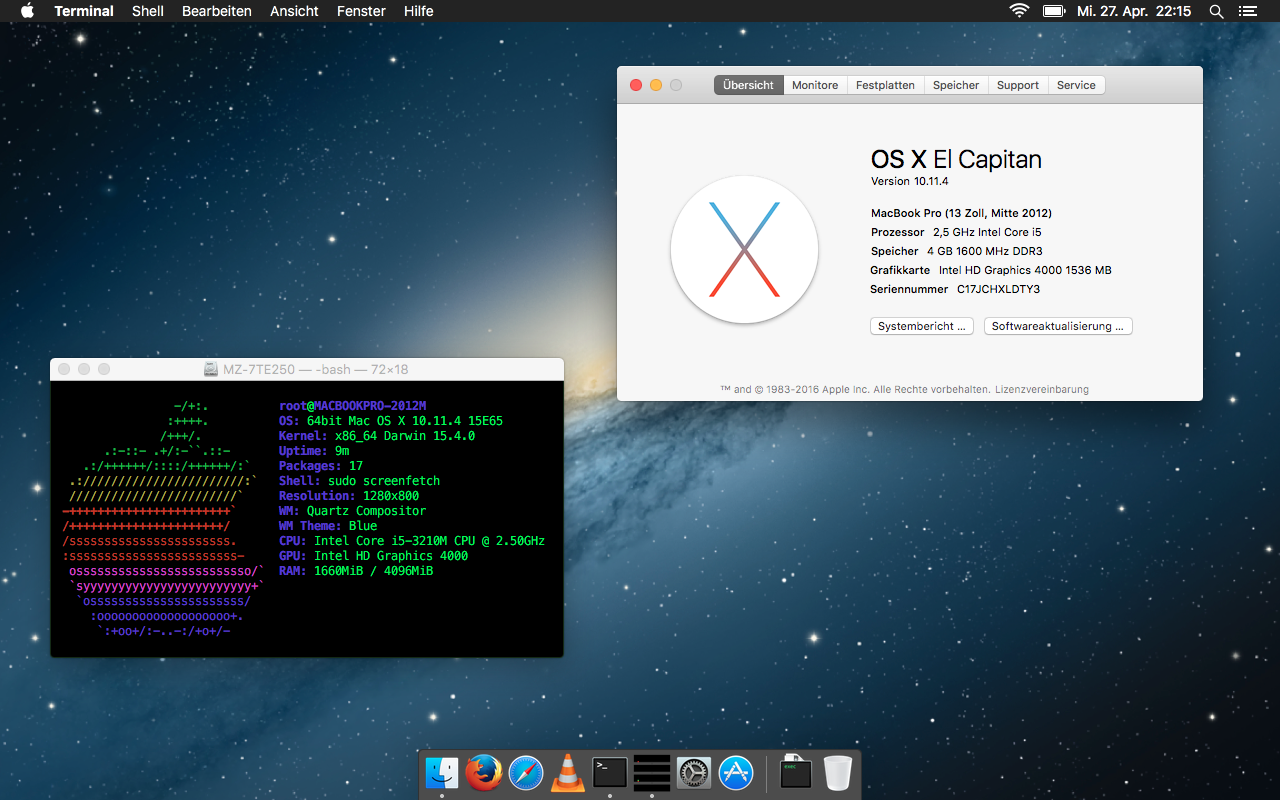Click the Prozessor 2,5 GHz line
The width and height of the screenshot is (1280, 800).
click(956, 232)
